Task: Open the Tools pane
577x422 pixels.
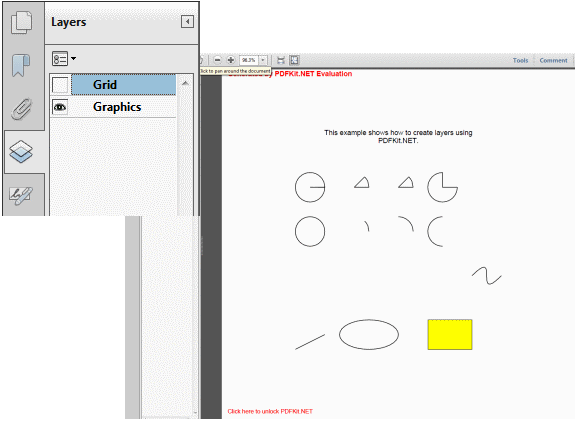Action: pos(520,60)
